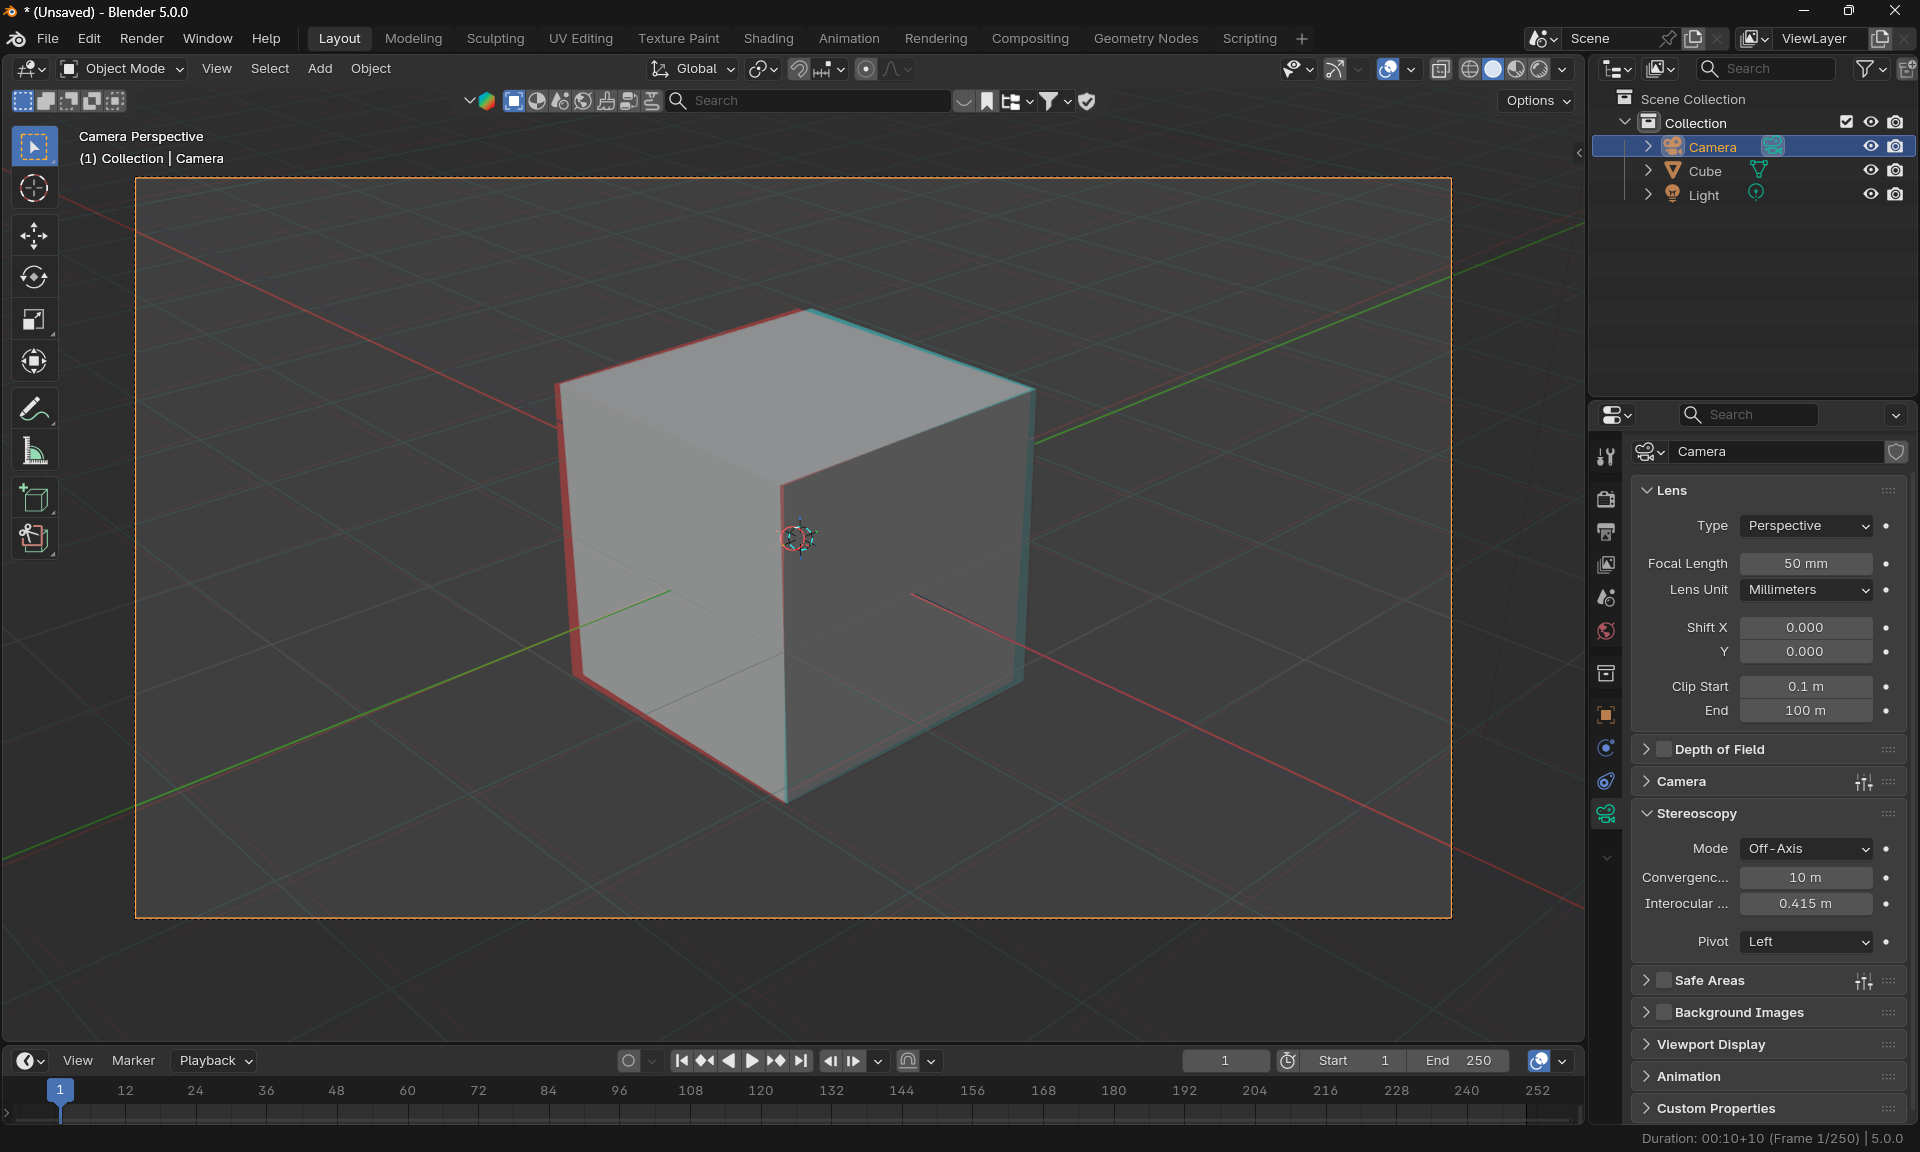
Task: Open the stereoscopy Mode Off-Axis dropdown
Action: coord(1806,849)
